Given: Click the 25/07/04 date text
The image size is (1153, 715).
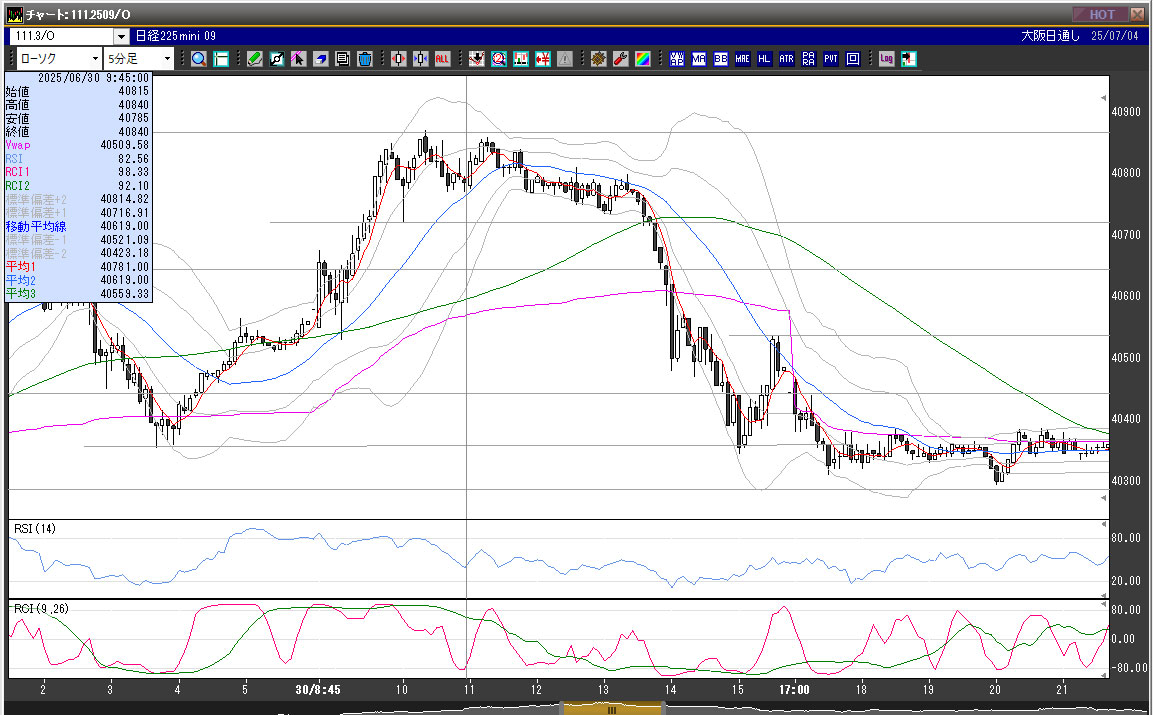Looking at the screenshot, I should [1115, 36].
